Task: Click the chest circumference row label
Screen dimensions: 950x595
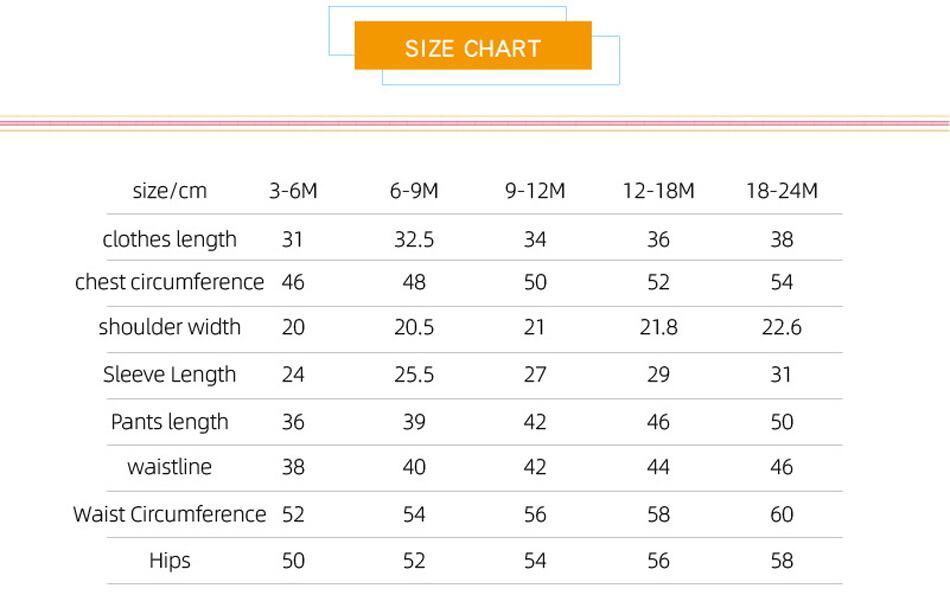Action: click(x=169, y=282)
